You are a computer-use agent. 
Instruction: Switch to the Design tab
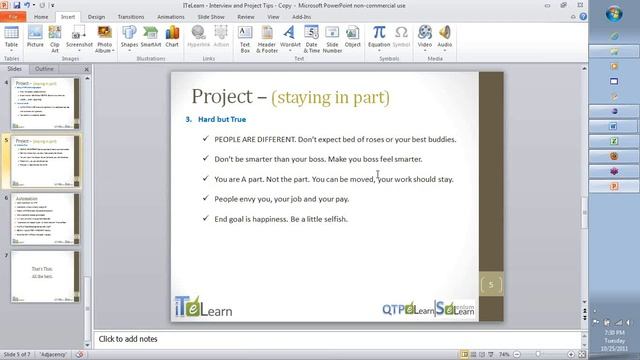[96, 17]
